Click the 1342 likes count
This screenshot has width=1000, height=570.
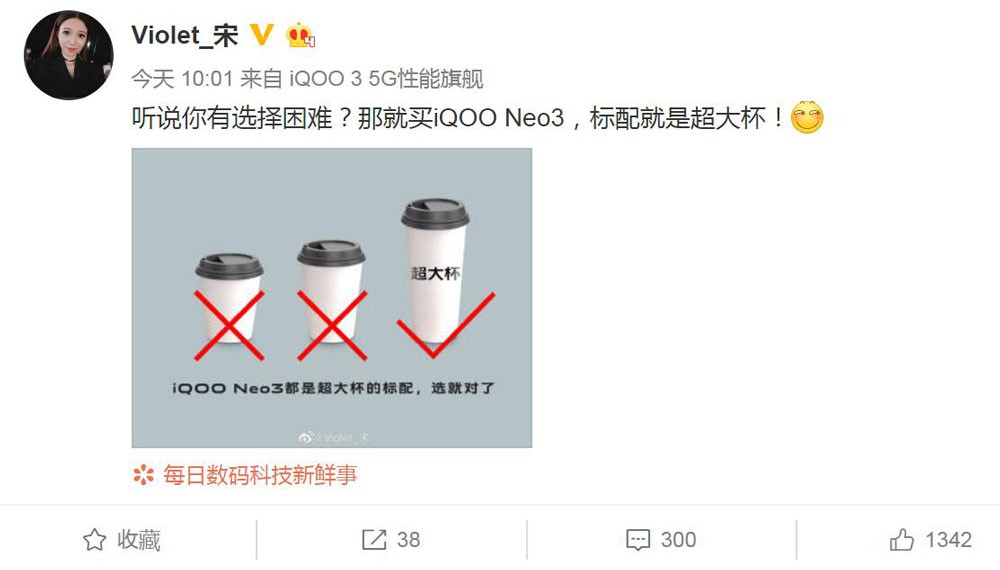pos(948,540)
